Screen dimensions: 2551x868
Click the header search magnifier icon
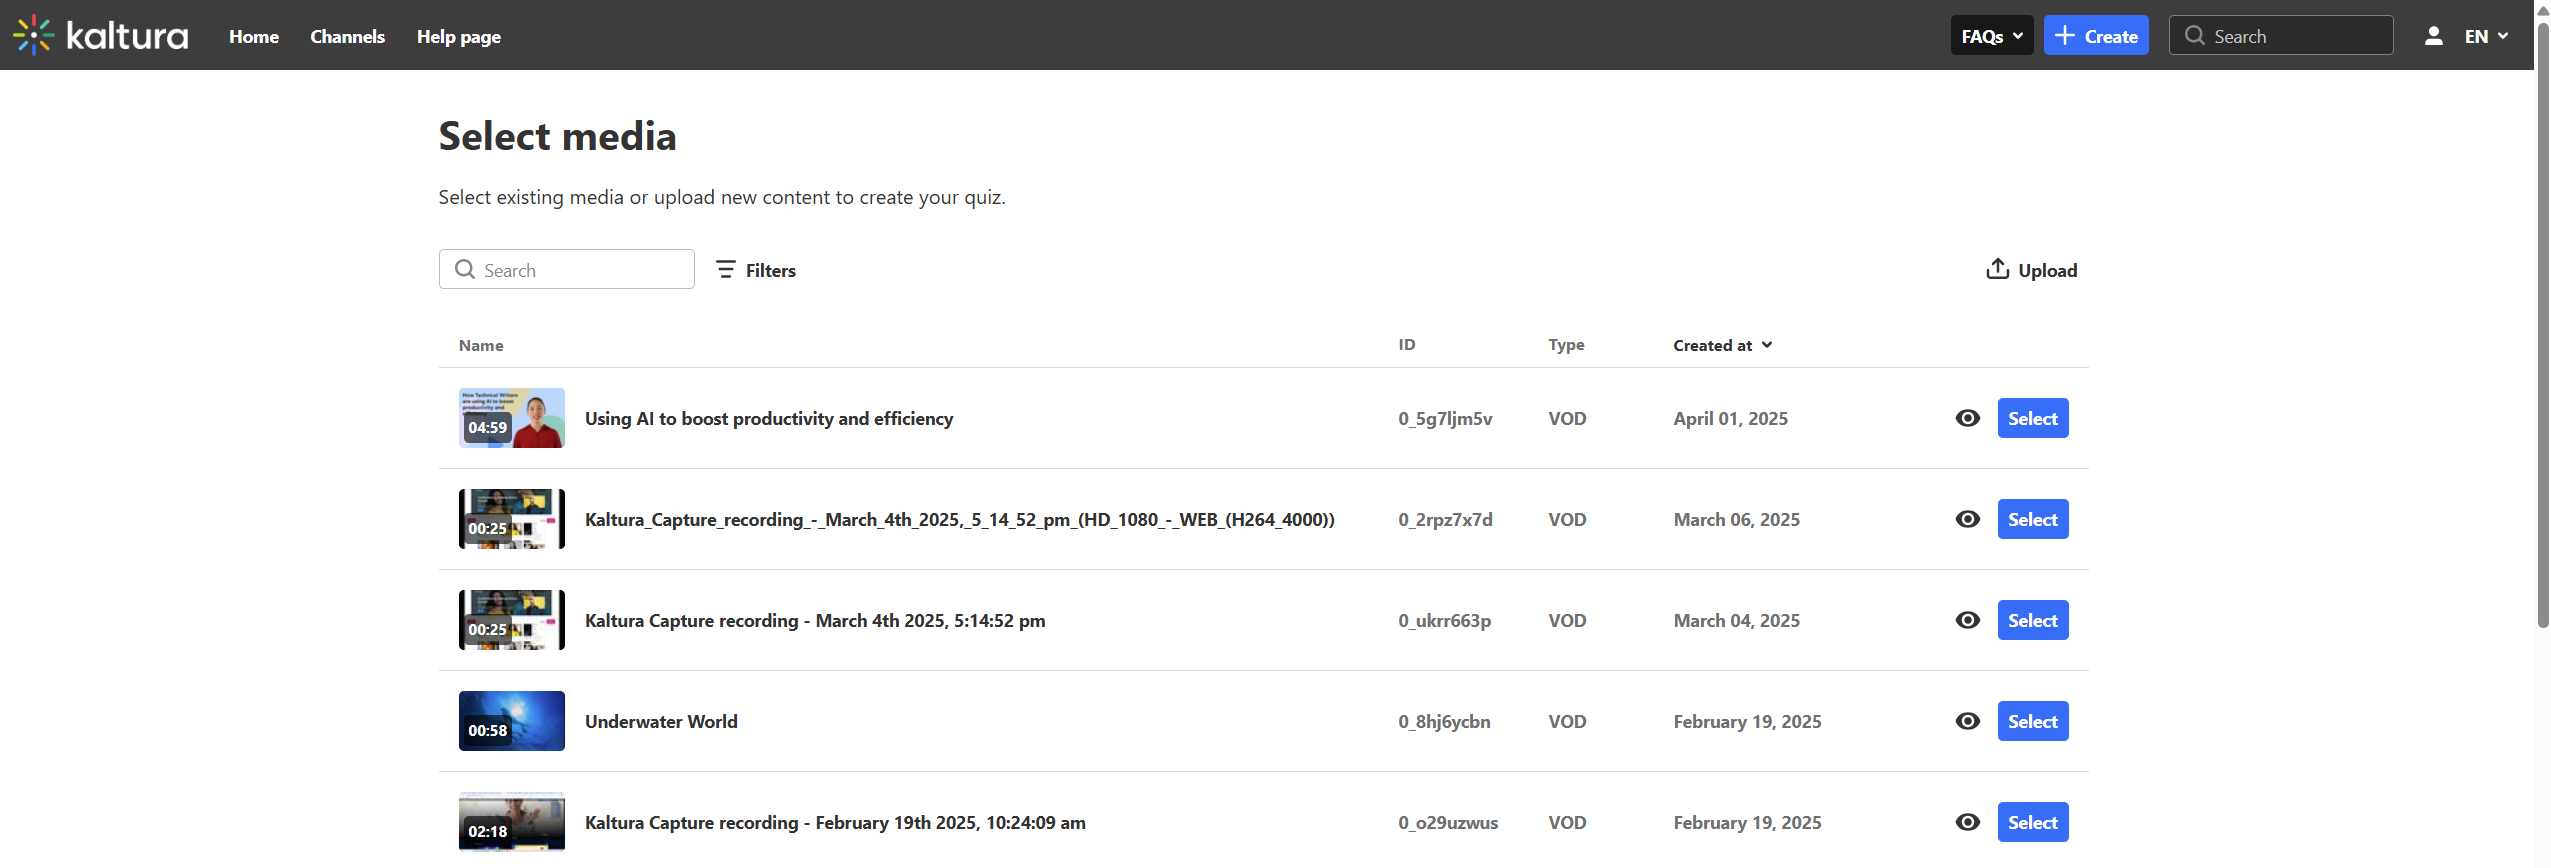click(x=2194, y=36)
